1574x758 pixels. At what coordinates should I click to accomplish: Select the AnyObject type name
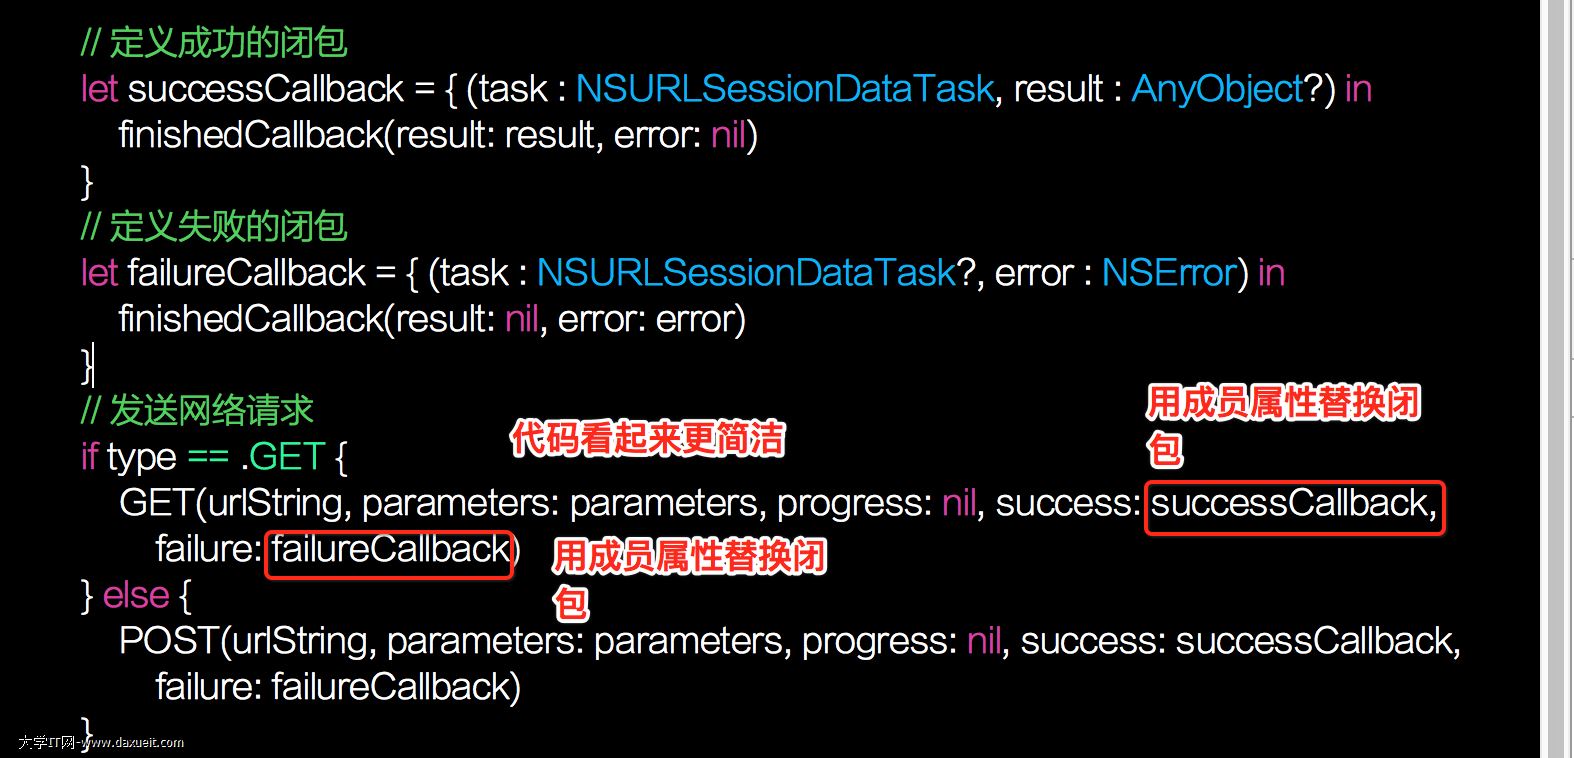(x=1218, y=89)
